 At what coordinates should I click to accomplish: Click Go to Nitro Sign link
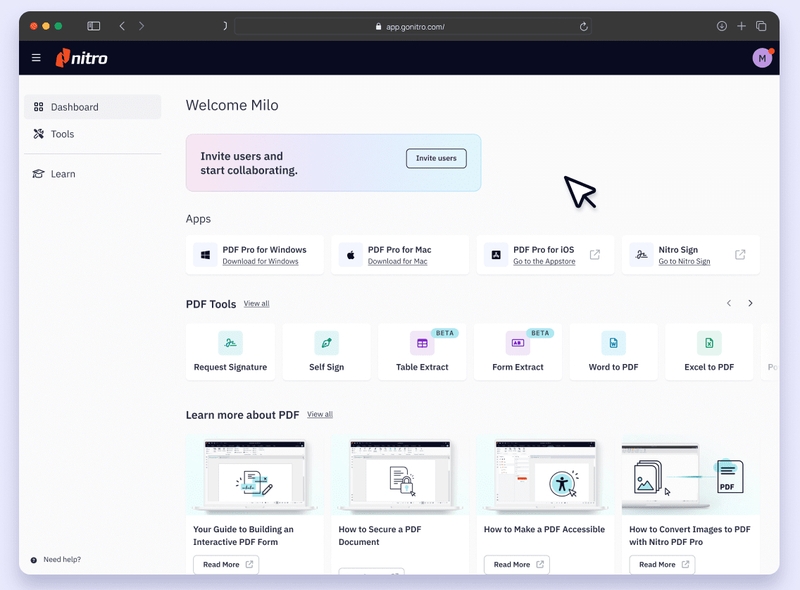(684, 261)
